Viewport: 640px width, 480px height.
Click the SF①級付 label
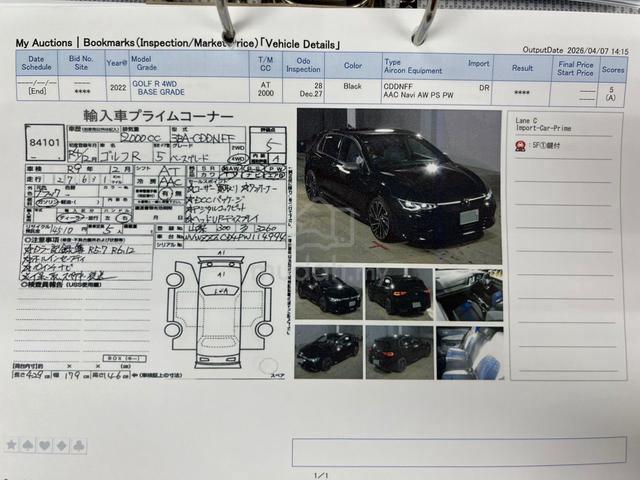click(x=545, y=145)
